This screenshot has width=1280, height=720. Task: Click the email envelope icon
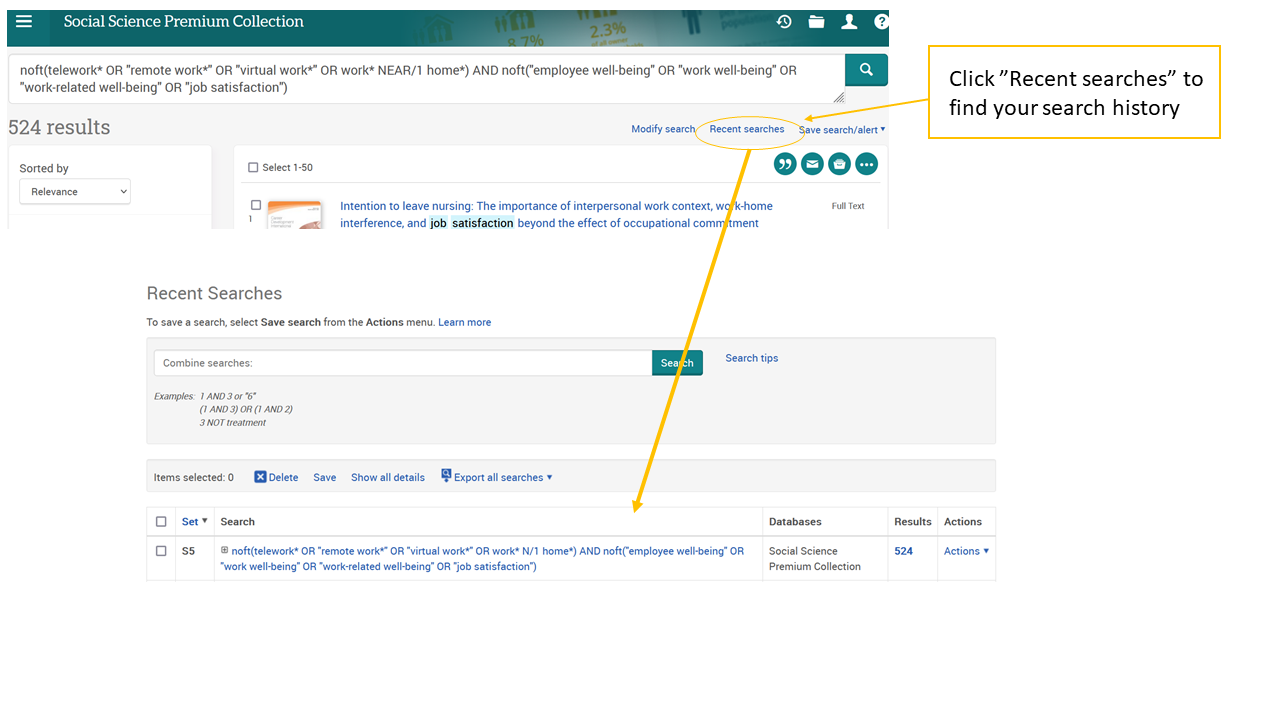[x=812, y=164]
